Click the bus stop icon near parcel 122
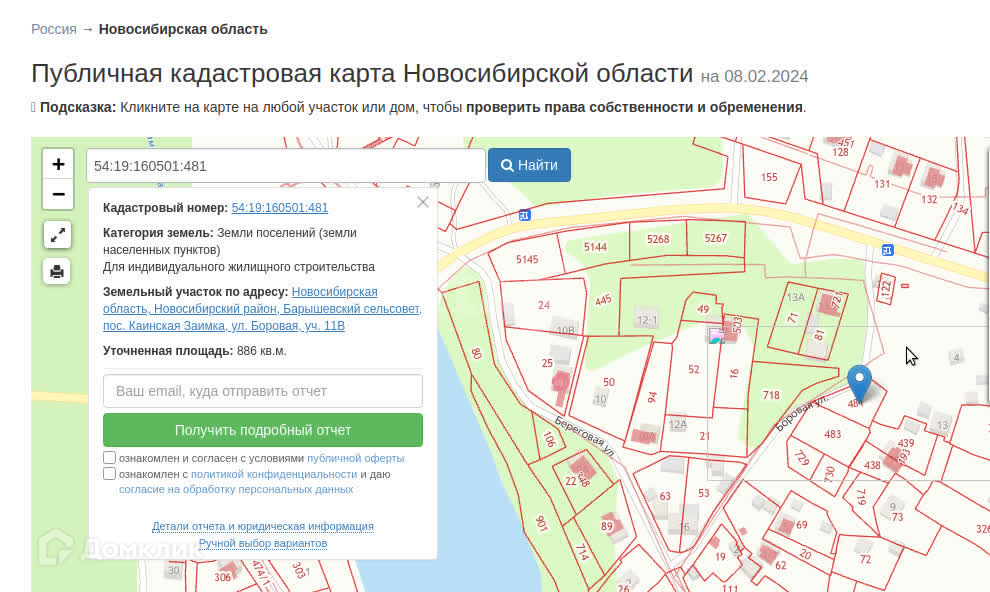Screen dimensions: 990x592 (x=888, y=250)
